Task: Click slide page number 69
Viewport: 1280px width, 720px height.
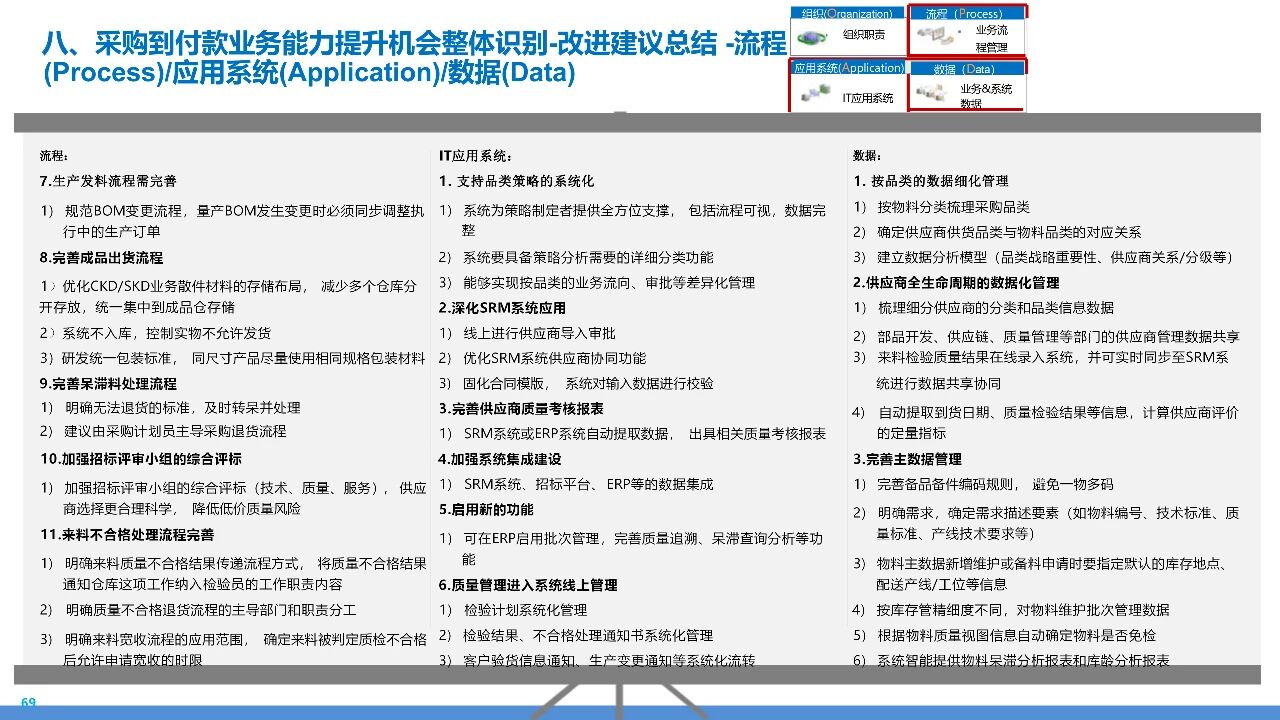Action: (28, 703)
